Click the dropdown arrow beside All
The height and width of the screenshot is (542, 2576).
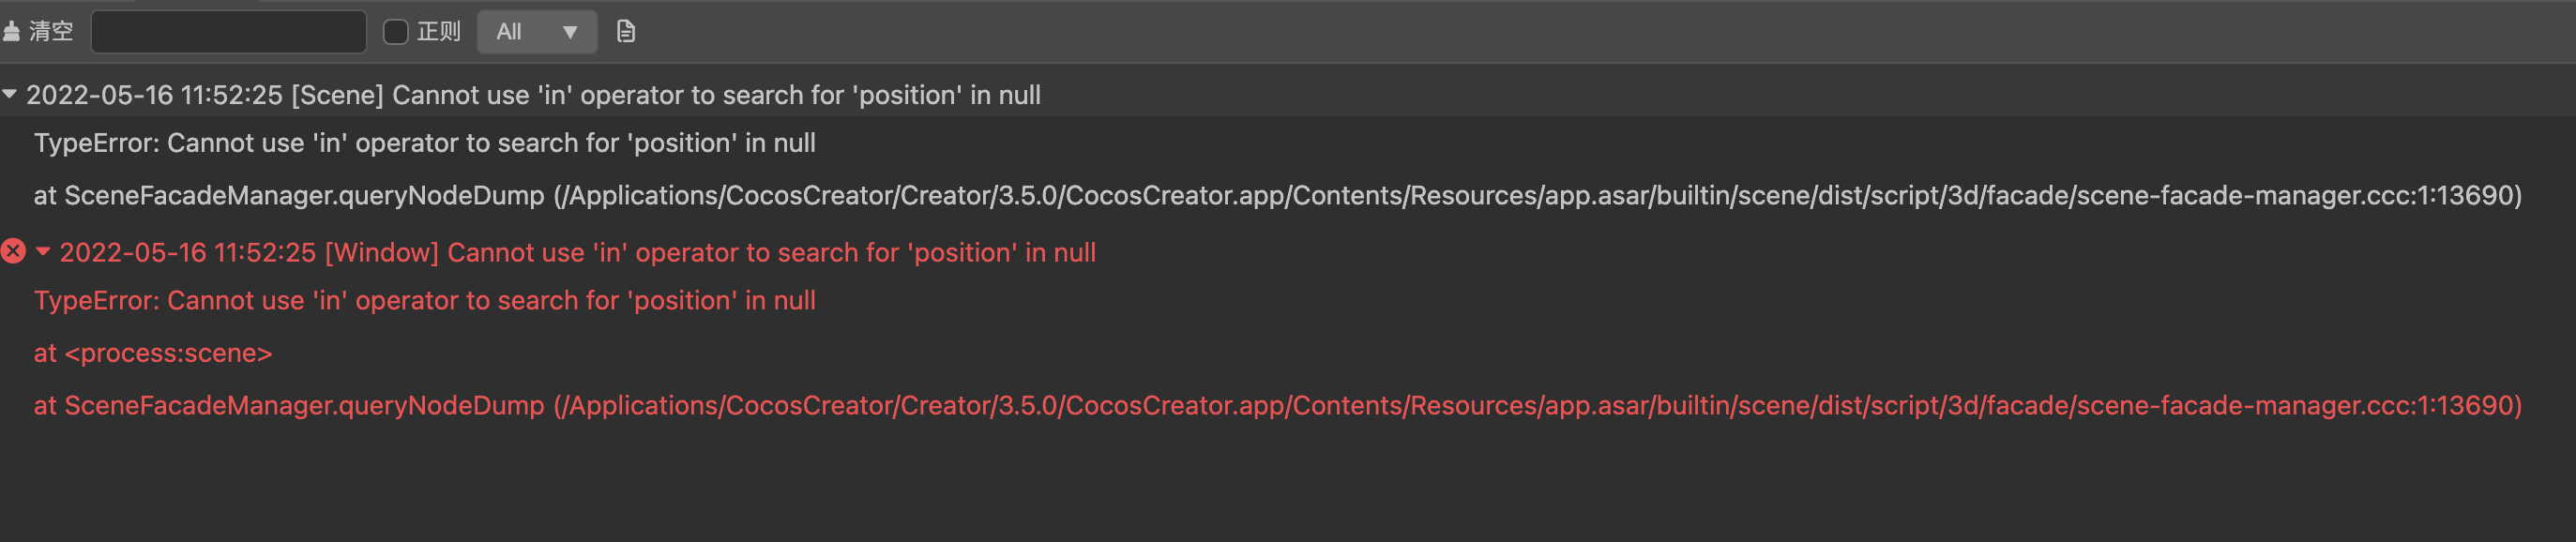(x=570, y=32)
